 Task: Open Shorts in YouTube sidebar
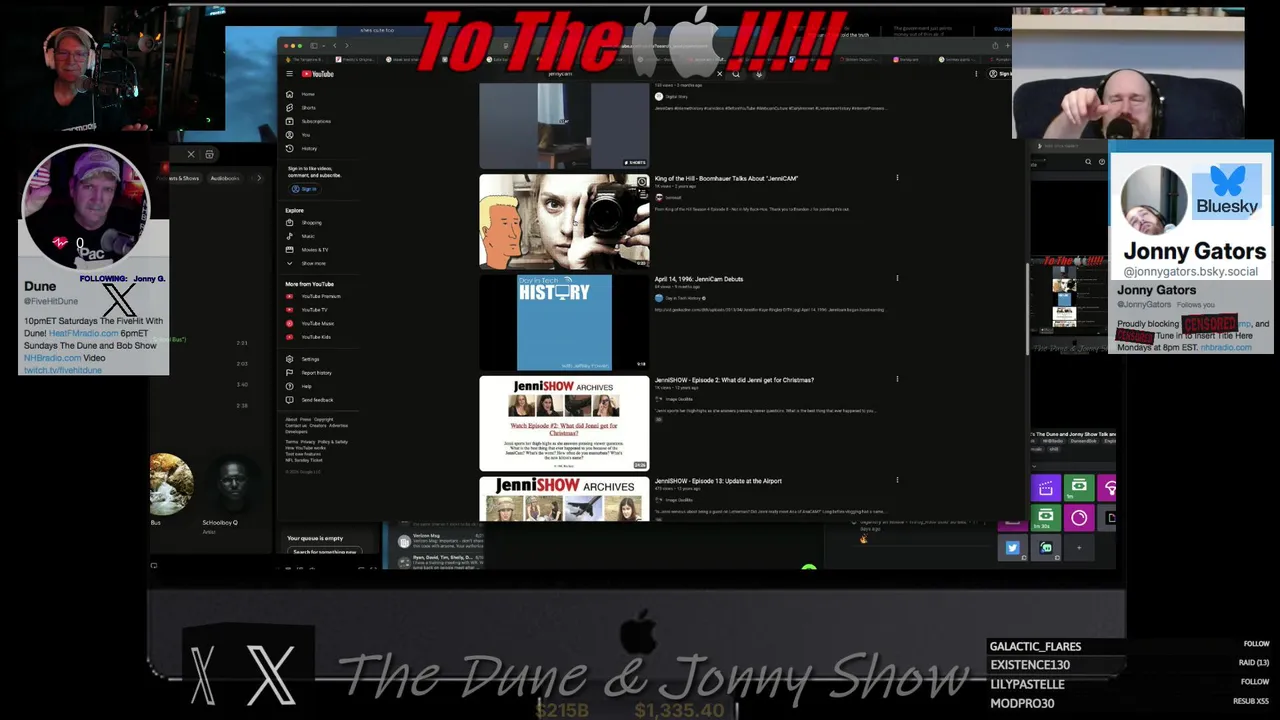coord(301,108)
